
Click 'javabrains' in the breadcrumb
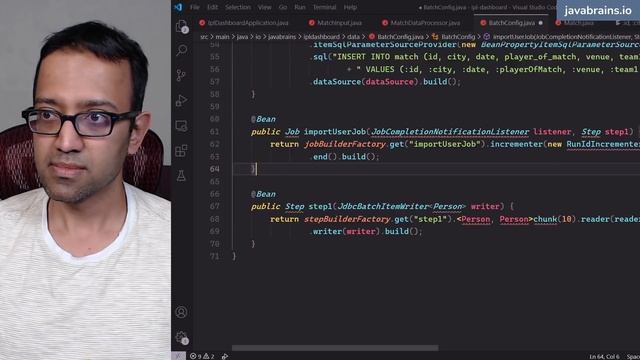tap(282, 37)
